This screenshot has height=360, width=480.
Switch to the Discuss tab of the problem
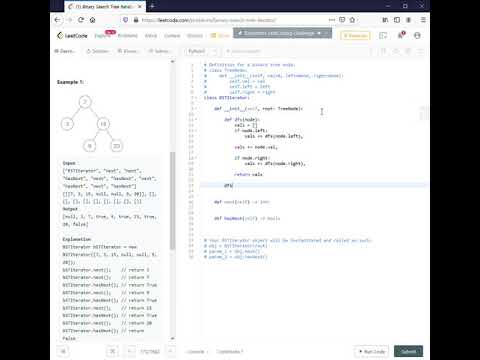click(128, 51)
